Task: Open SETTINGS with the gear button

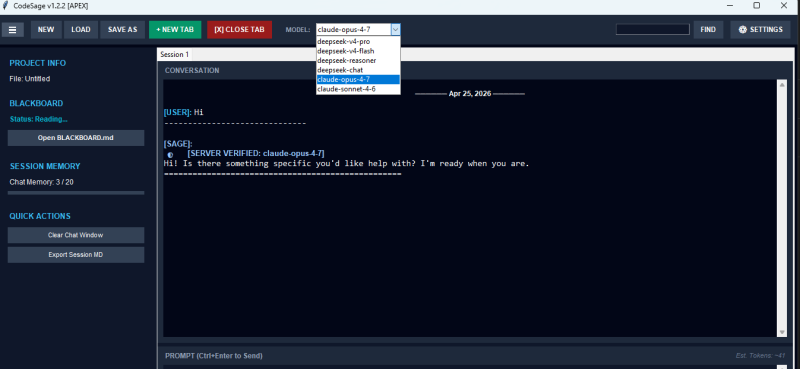Action: (x=760, y=30)
